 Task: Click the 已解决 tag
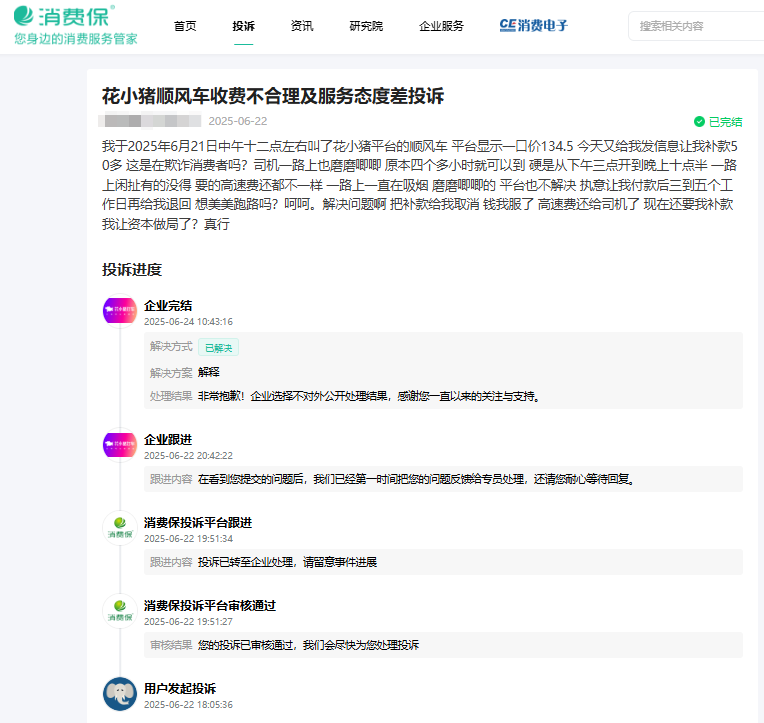tap(218, 347)
